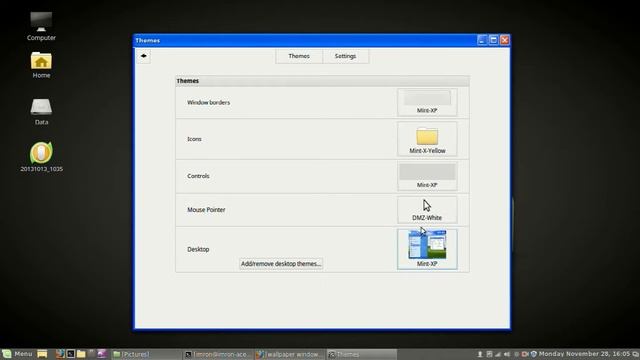
Task: Maximize the Themes window
Action: point(493,40)
